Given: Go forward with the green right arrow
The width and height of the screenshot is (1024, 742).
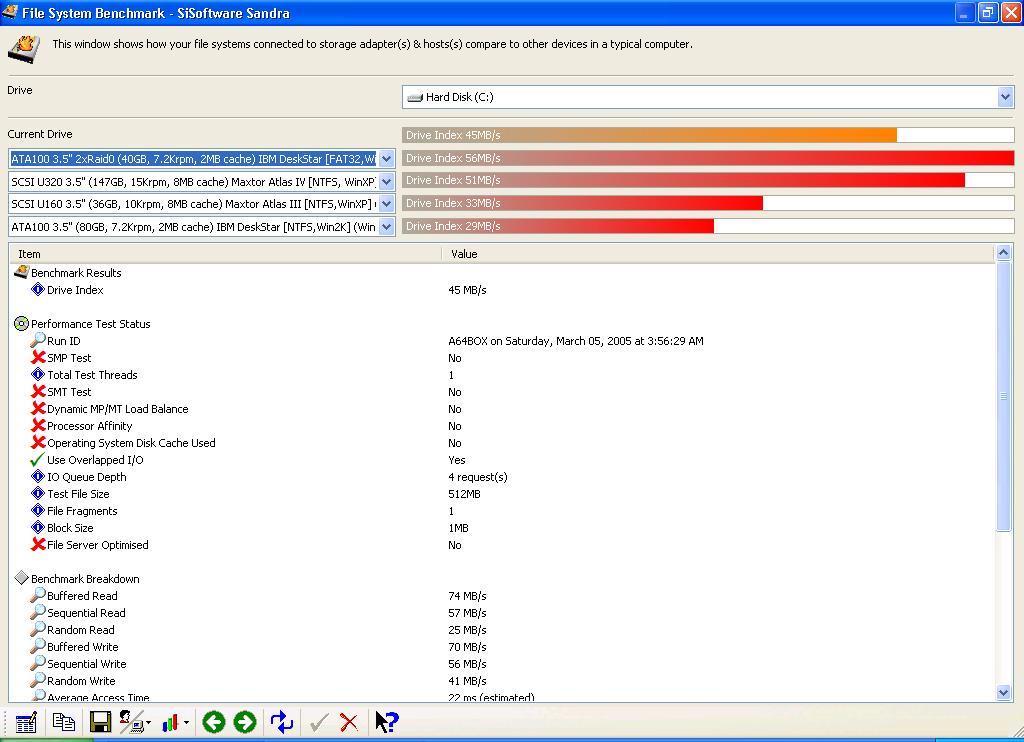Looking at the screenshot, I should (x=245, y=722).
